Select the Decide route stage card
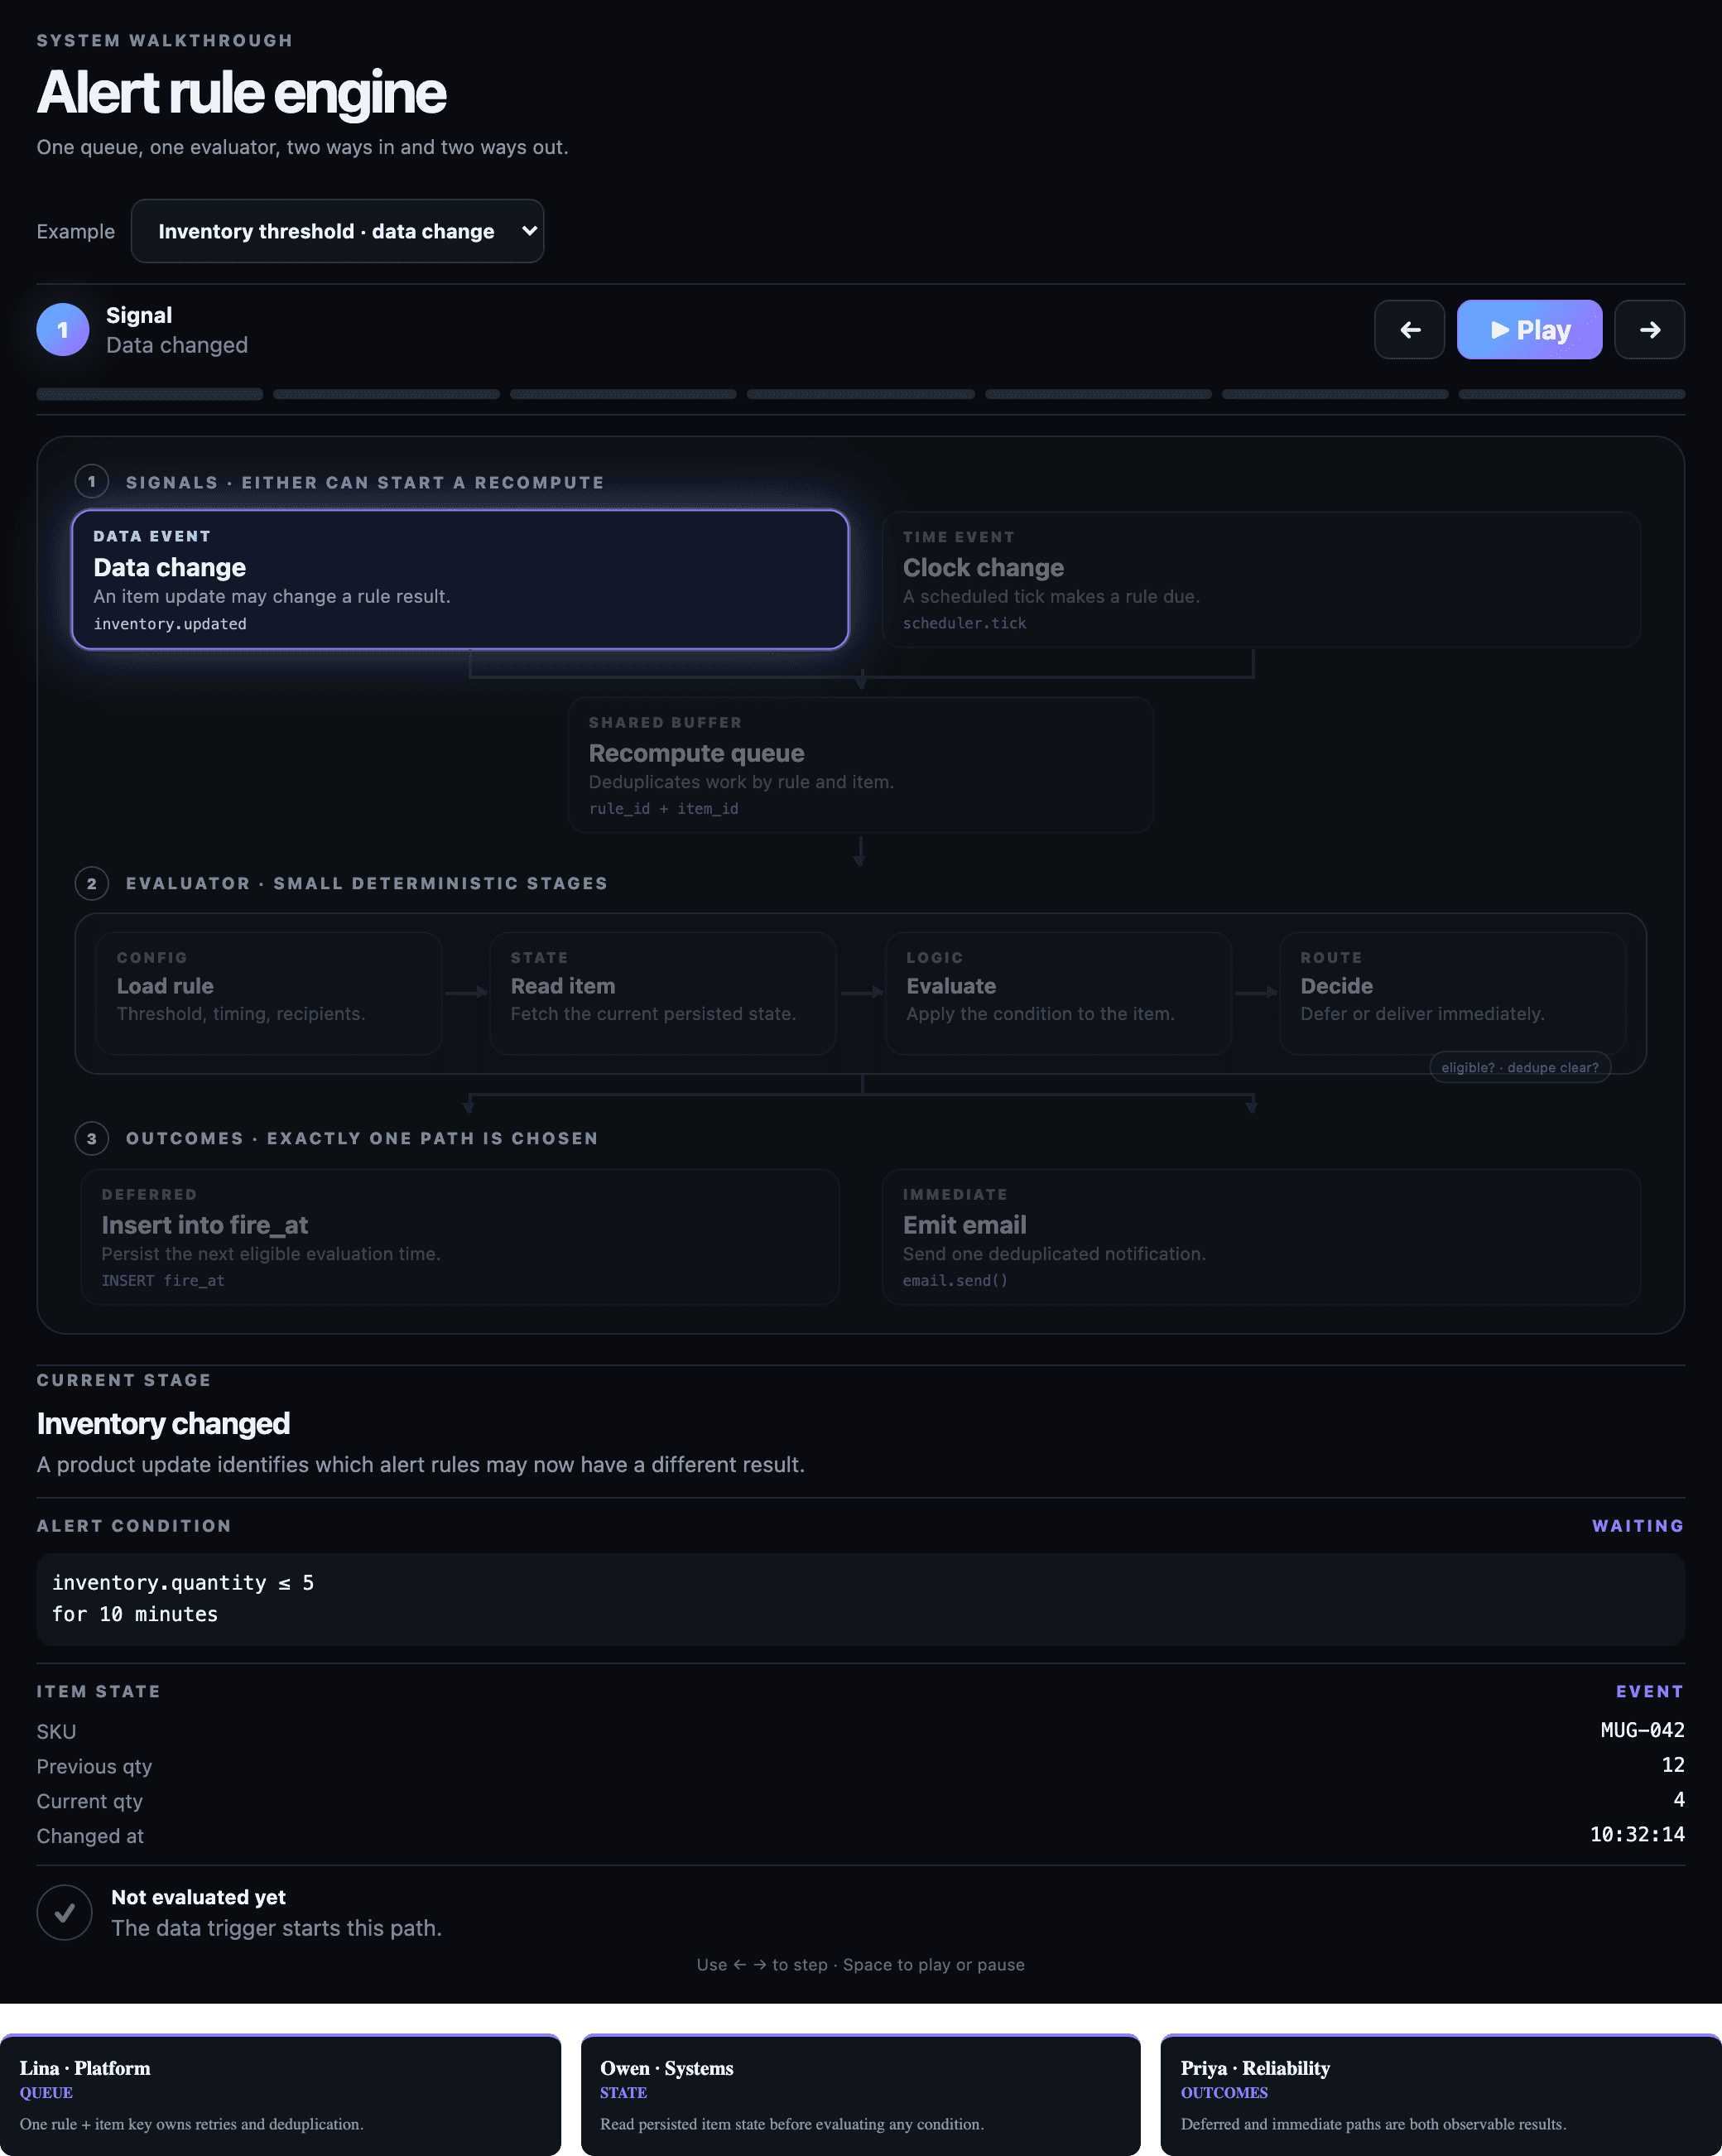The image size is (1722, 2156). (1452, 993)
